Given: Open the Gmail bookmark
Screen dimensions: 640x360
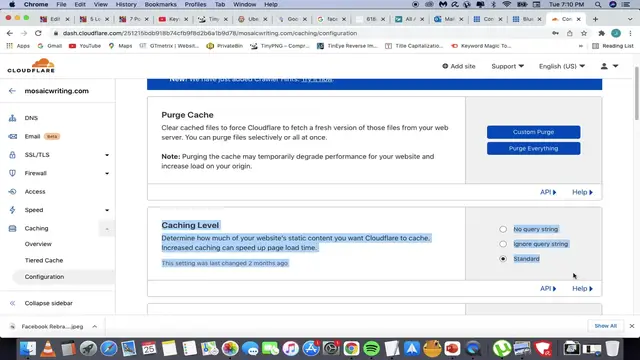Looking at the screenshot, I should [x=49, y=46].
